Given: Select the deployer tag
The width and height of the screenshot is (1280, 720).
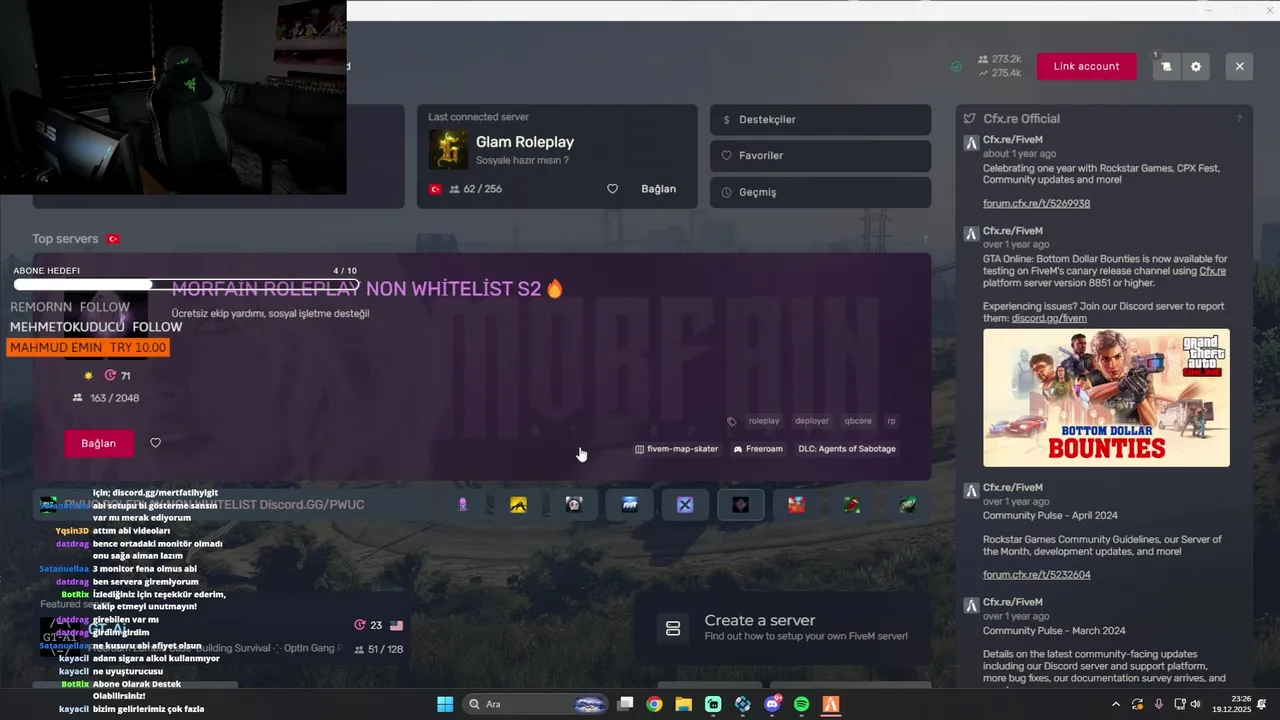Looking at the screenshot, I should 812,421.
